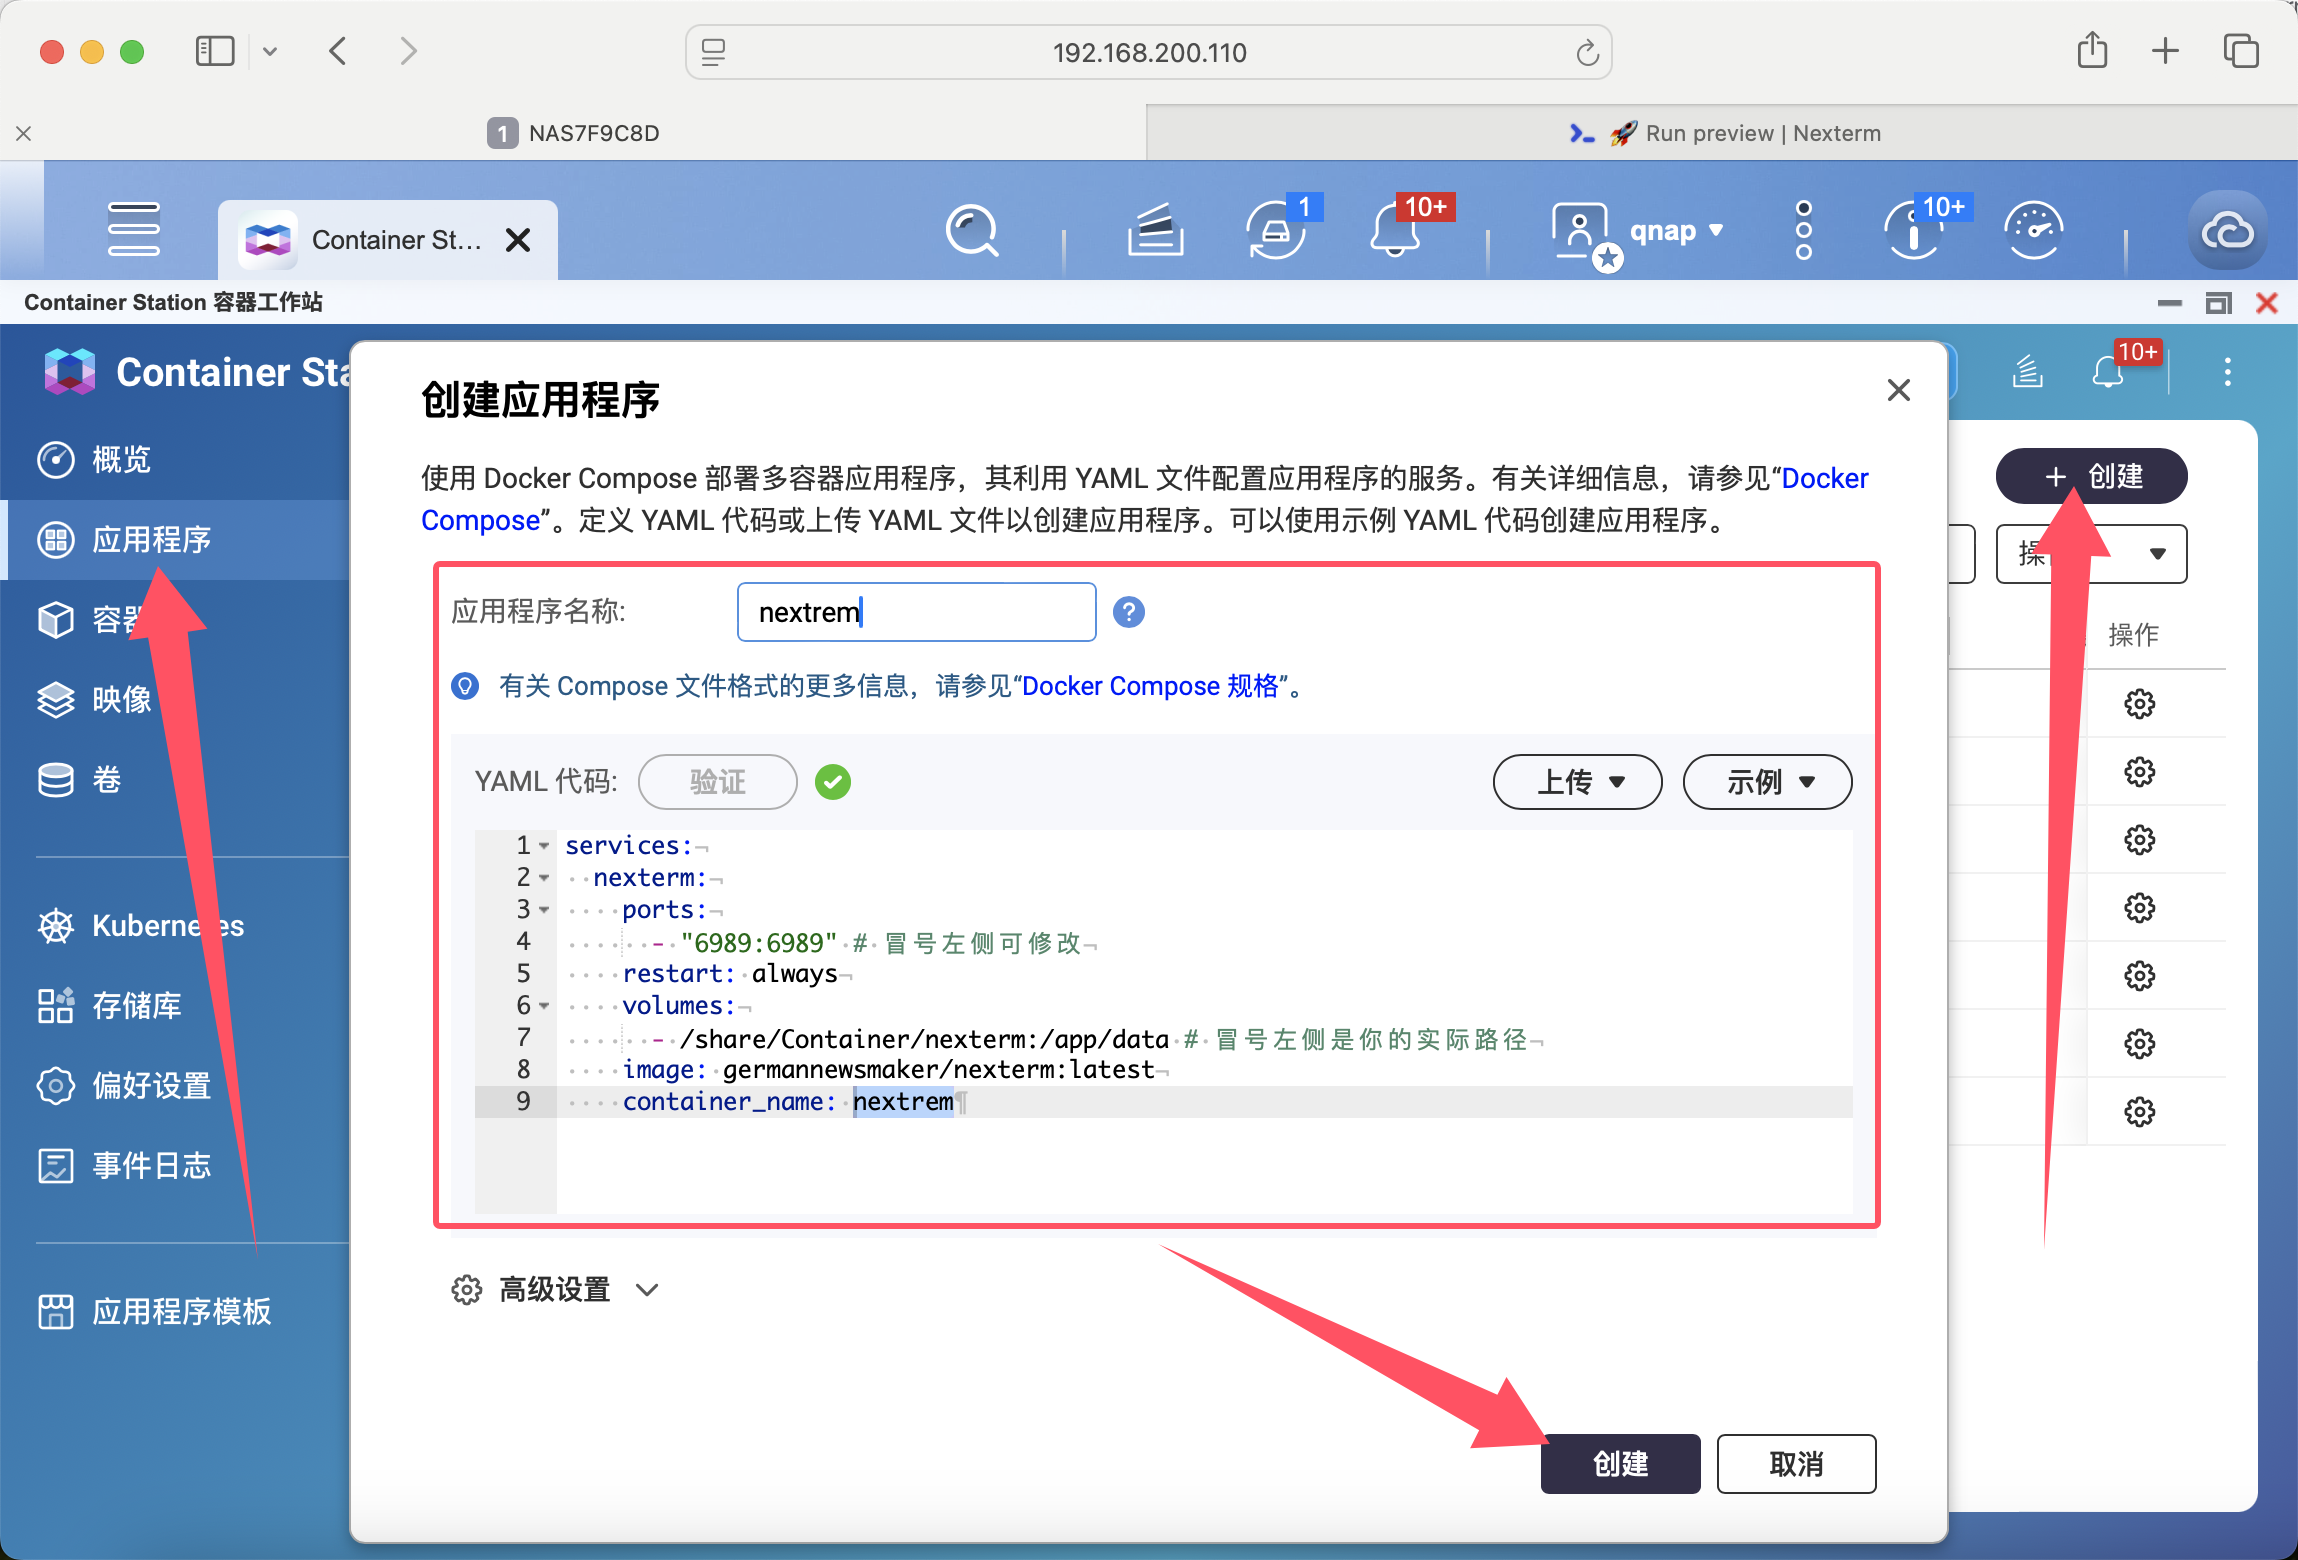Click the container_name line in YAML editor
Image resolution: width=2298 pixels, height=1560 pixels.
coord(1204,1102)
